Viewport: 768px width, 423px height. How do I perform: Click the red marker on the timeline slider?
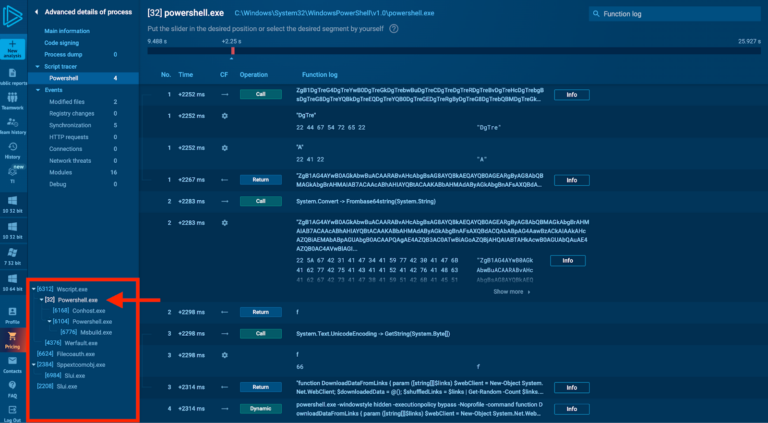pos(232,50)
